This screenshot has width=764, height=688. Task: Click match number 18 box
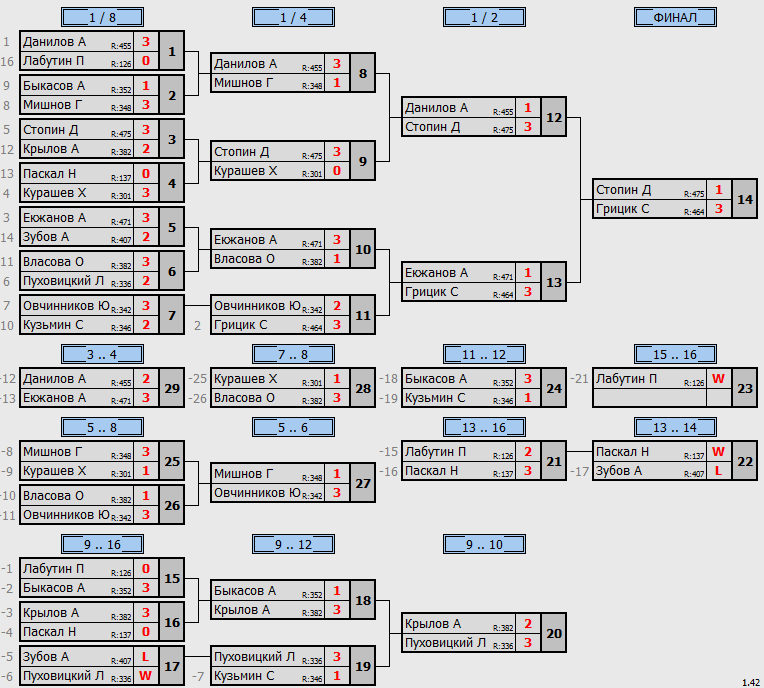click(363, 600)
